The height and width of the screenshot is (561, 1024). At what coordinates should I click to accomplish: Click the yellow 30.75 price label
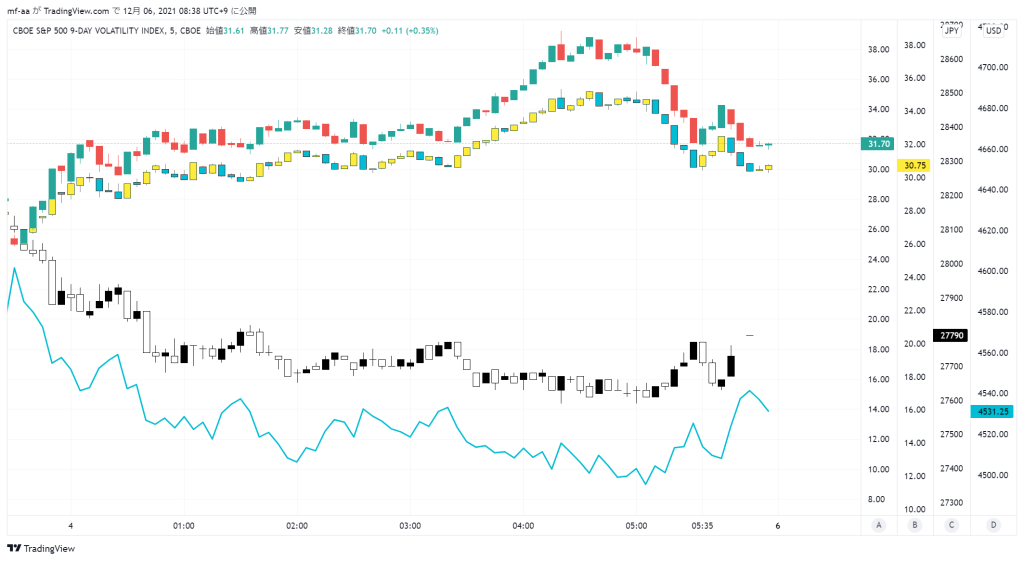tap(914, 166)
